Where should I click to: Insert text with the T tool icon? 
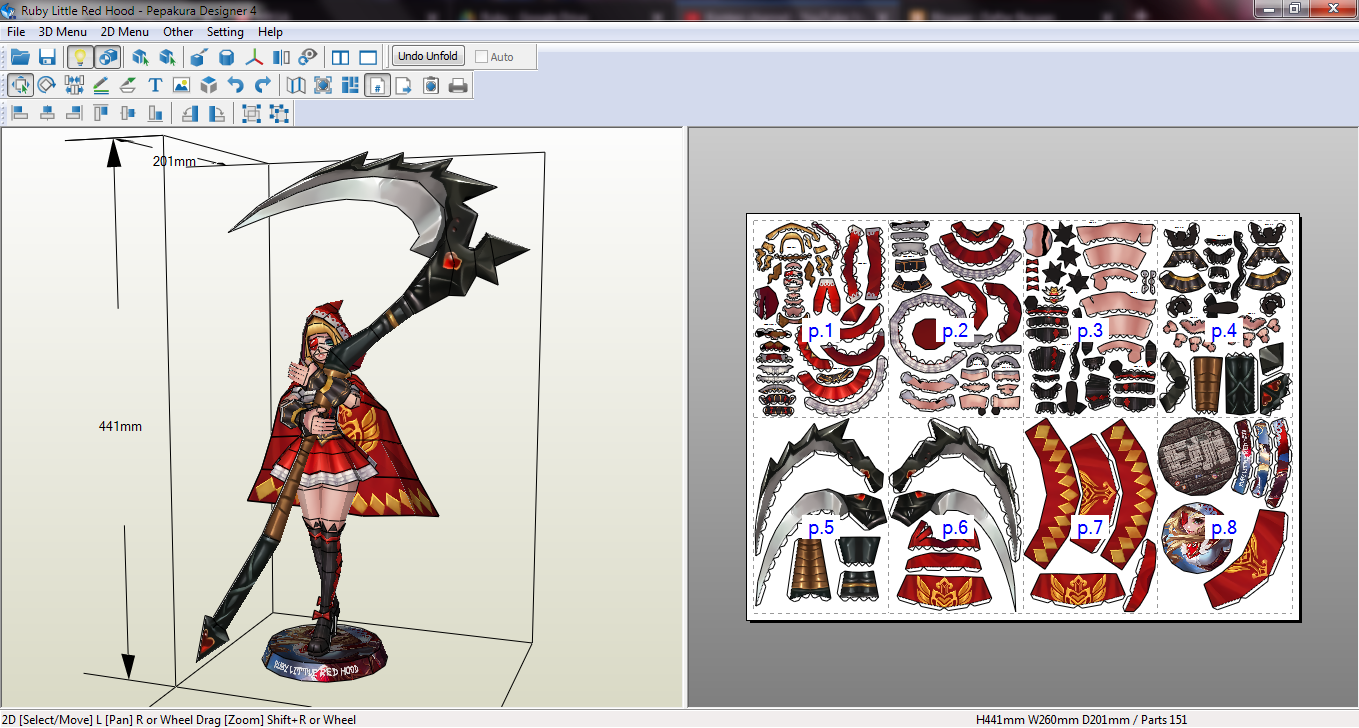pyautogui.click(x=154, y=85)
